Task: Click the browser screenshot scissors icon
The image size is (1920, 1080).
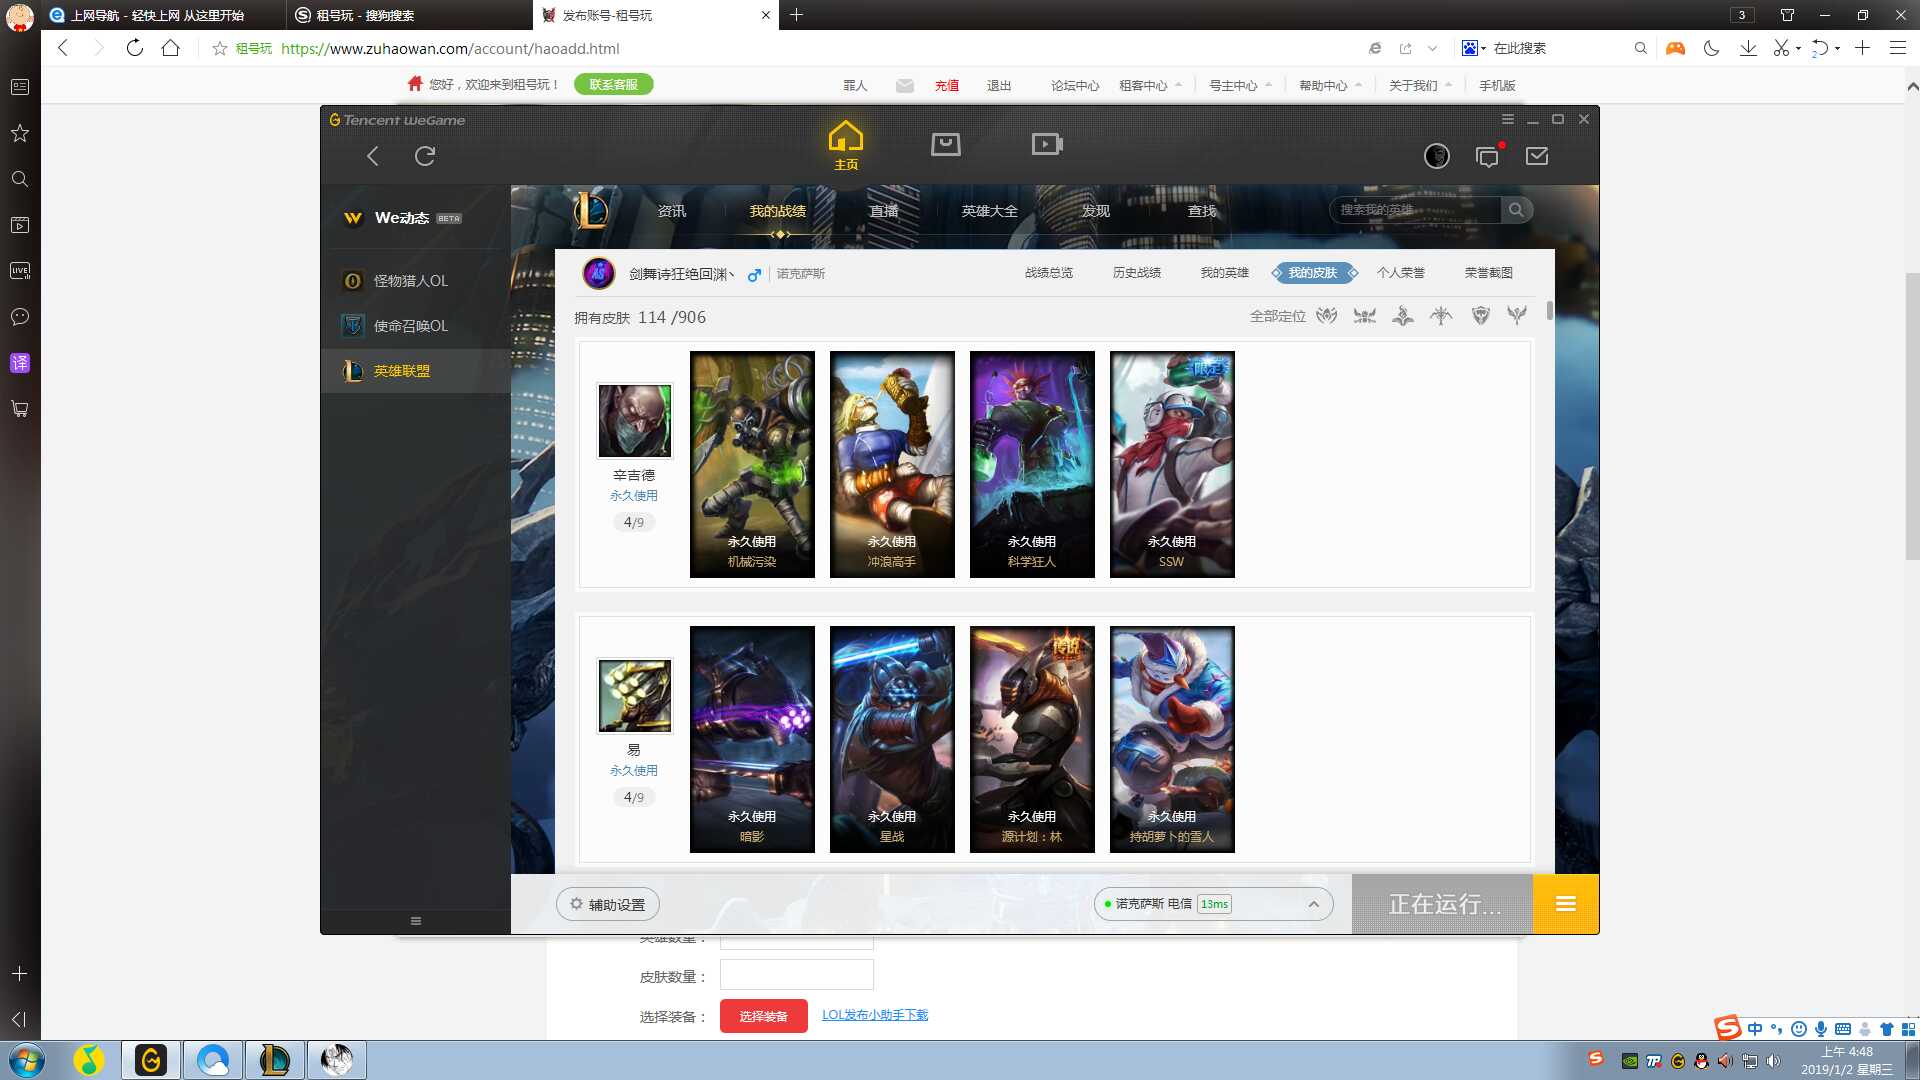Action: click(1781, 48)
